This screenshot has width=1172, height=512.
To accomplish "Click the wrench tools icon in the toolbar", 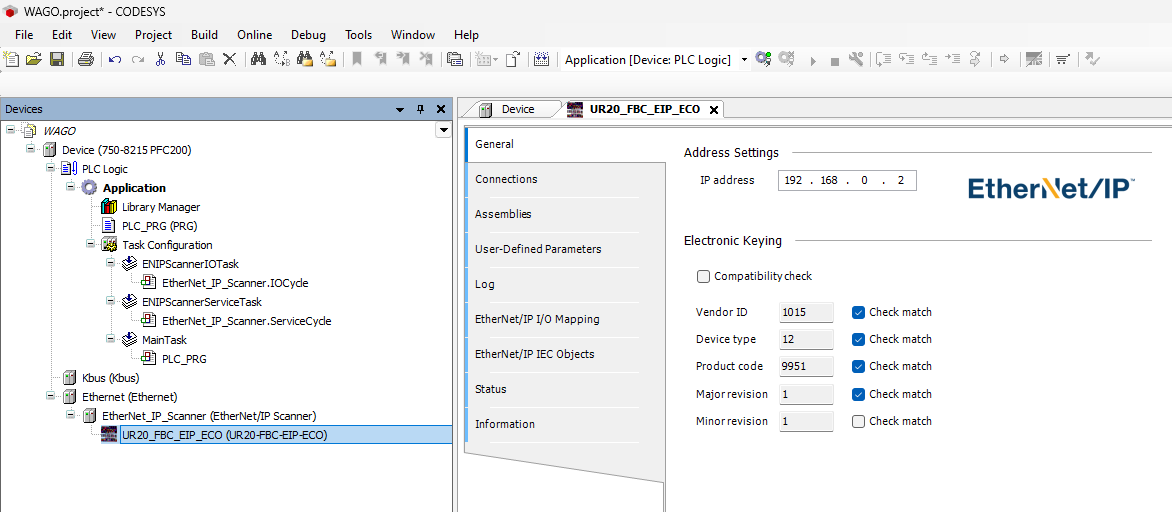I will [x=857, y=59].
